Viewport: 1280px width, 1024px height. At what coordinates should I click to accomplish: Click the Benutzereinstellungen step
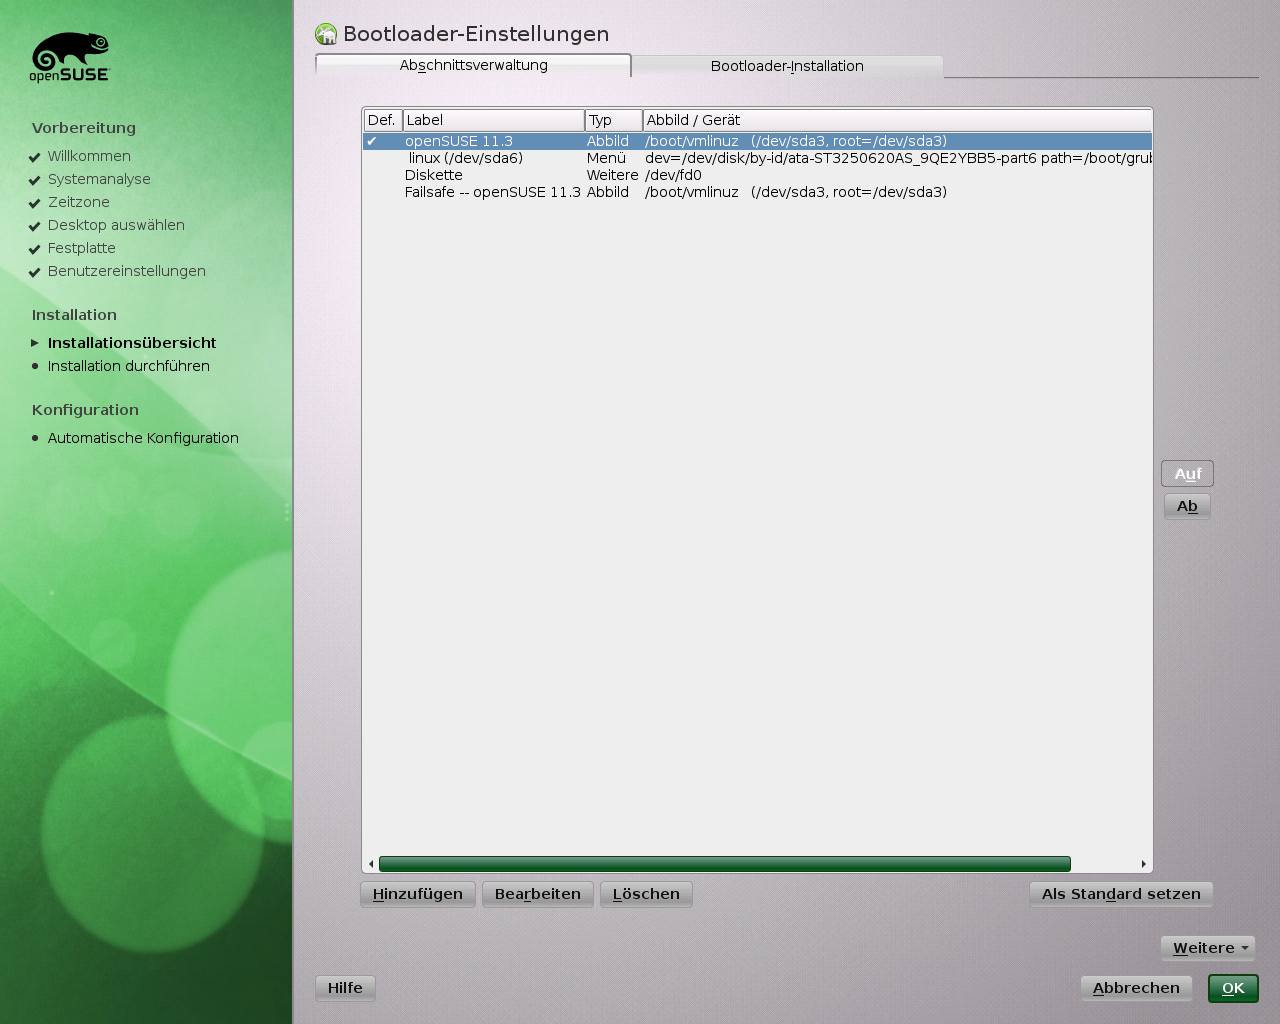point(127,271)
